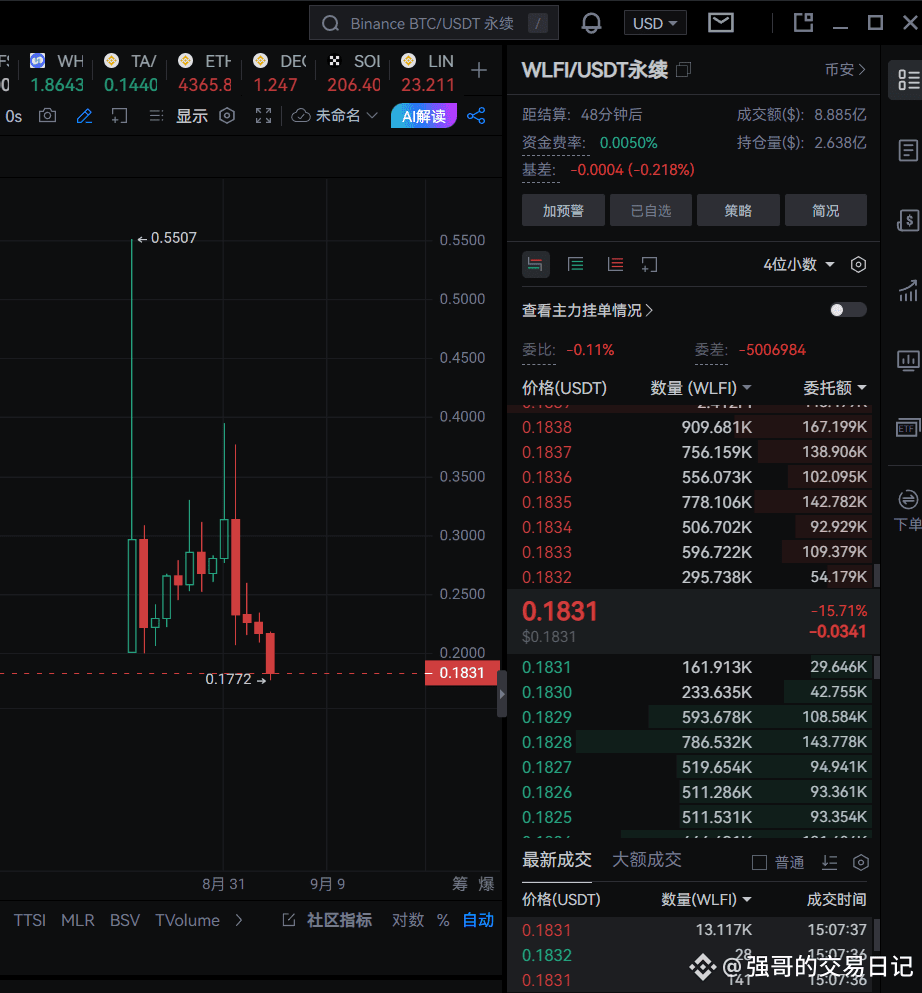Select the pencil drawing tool
Screen dimensions: 922x993
tap(84, 116)
